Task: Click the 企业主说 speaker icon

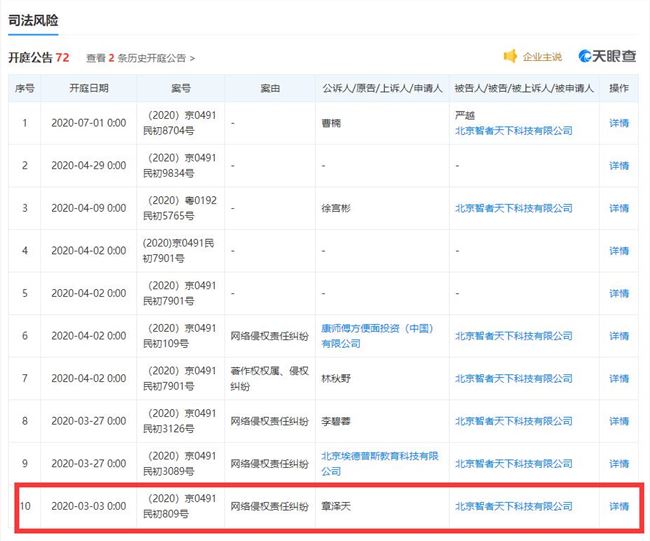Action: 510,57
